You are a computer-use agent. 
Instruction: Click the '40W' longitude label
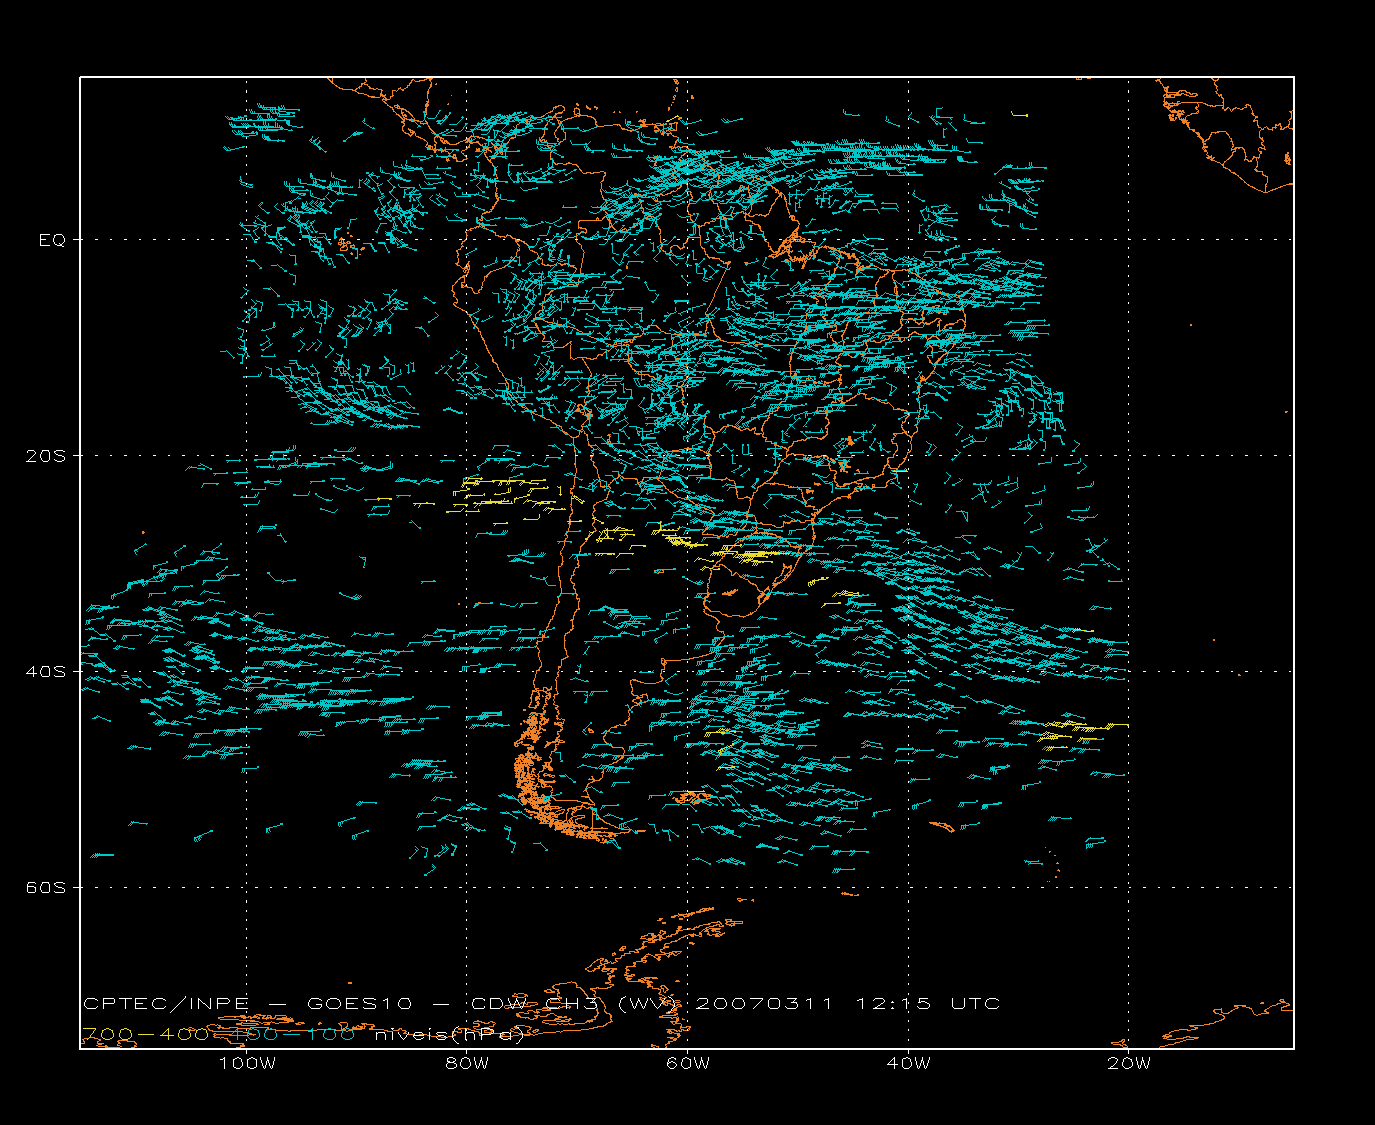[908, 1064]
